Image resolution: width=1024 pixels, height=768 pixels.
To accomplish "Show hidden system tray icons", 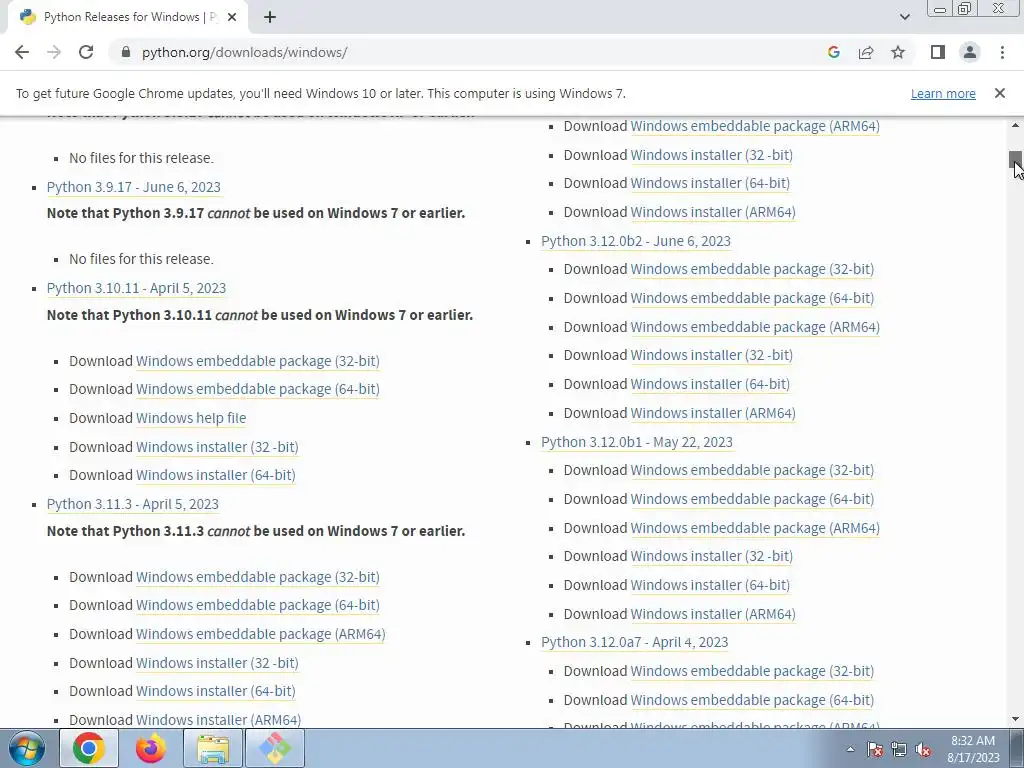I will [850, 749].
